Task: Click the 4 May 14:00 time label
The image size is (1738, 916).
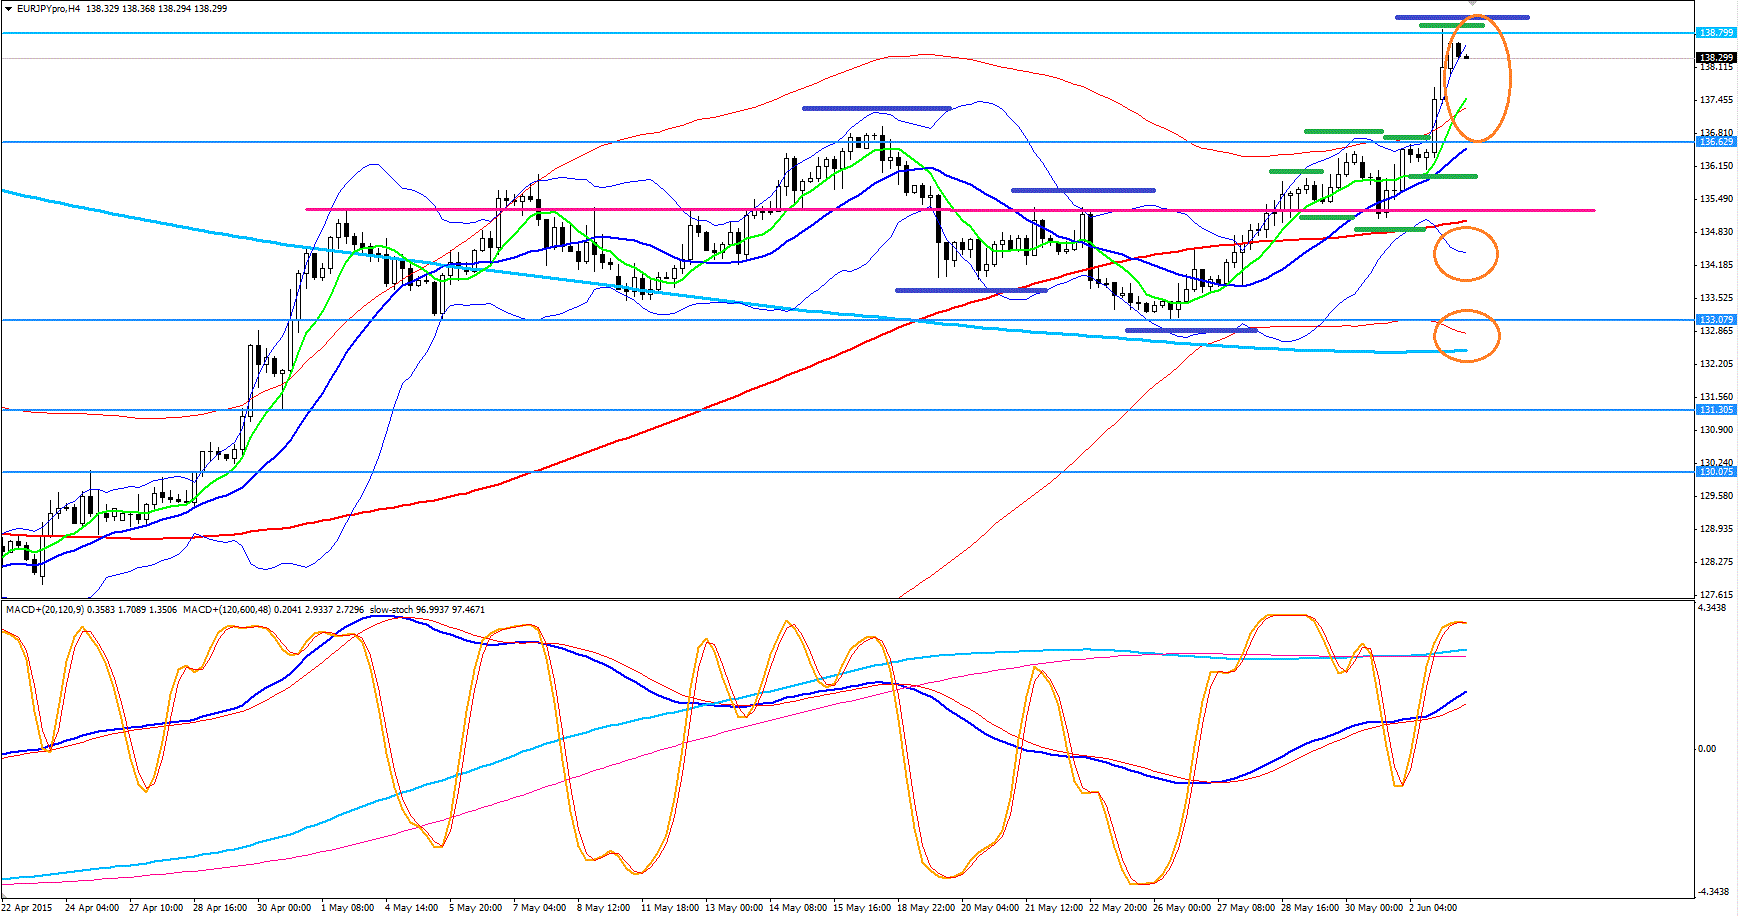Action: 412,908
